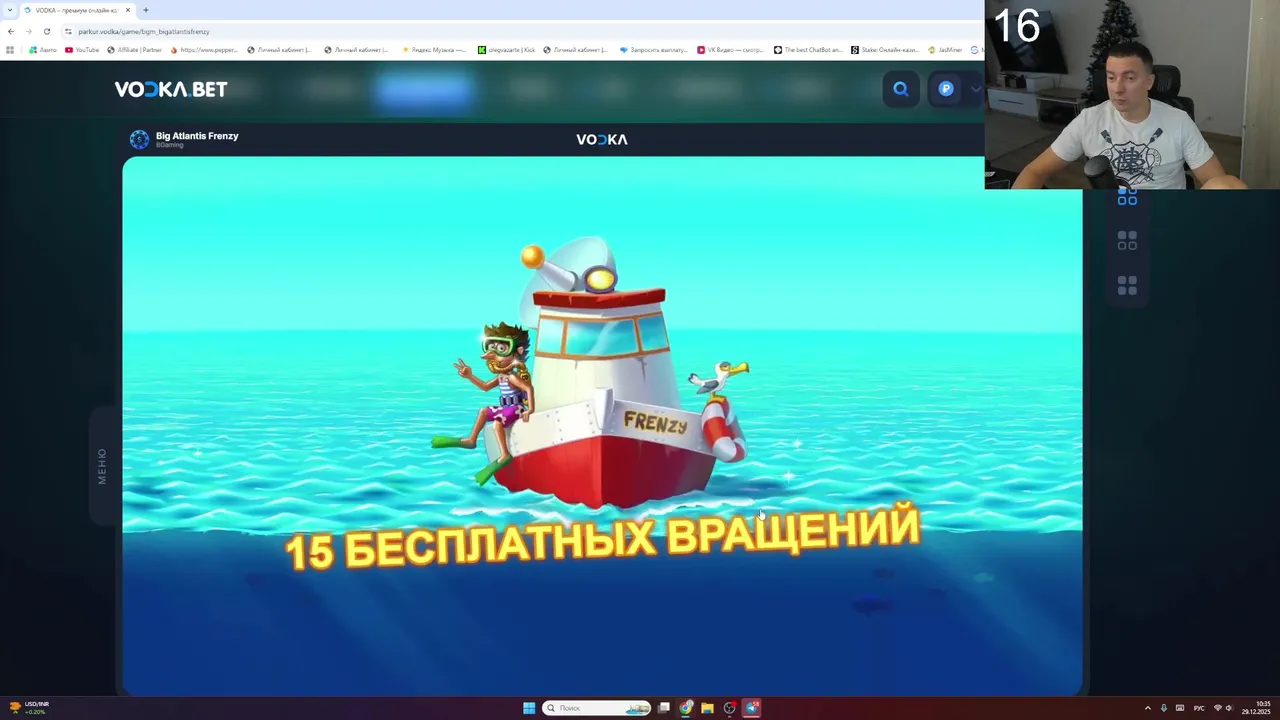Open File Explorer from the taskbar
This screenshot has width=1280, height=720.
pyautogui.click(x=707, y=708)
